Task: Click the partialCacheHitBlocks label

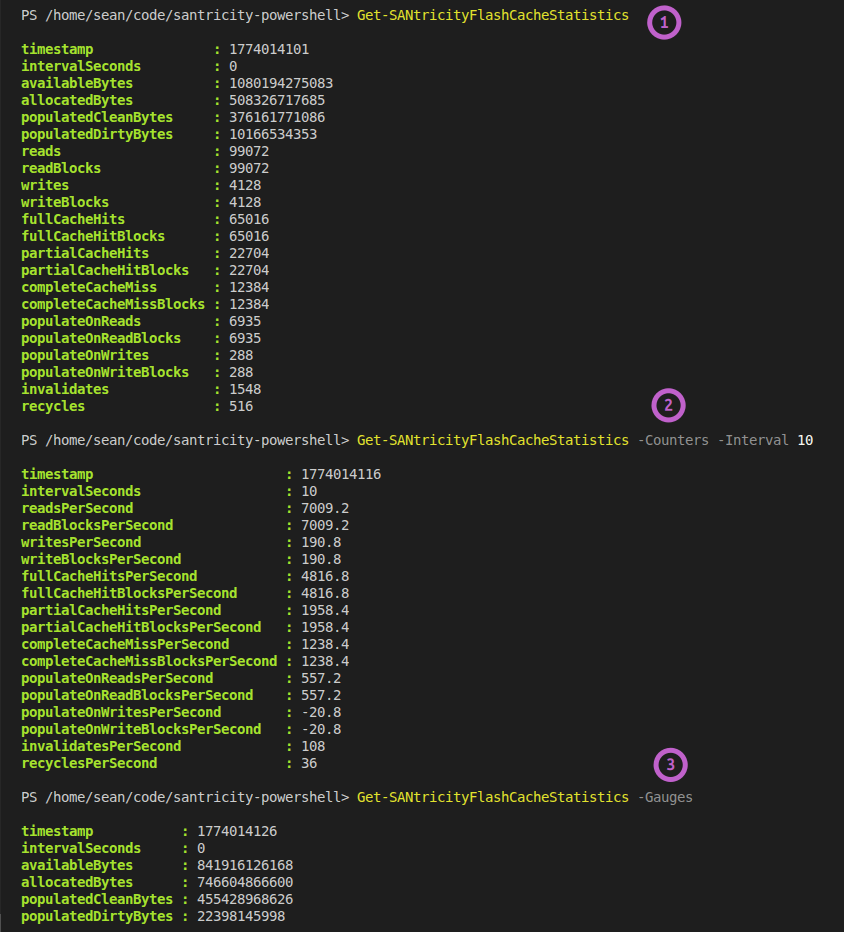Action: coord(105,270)
